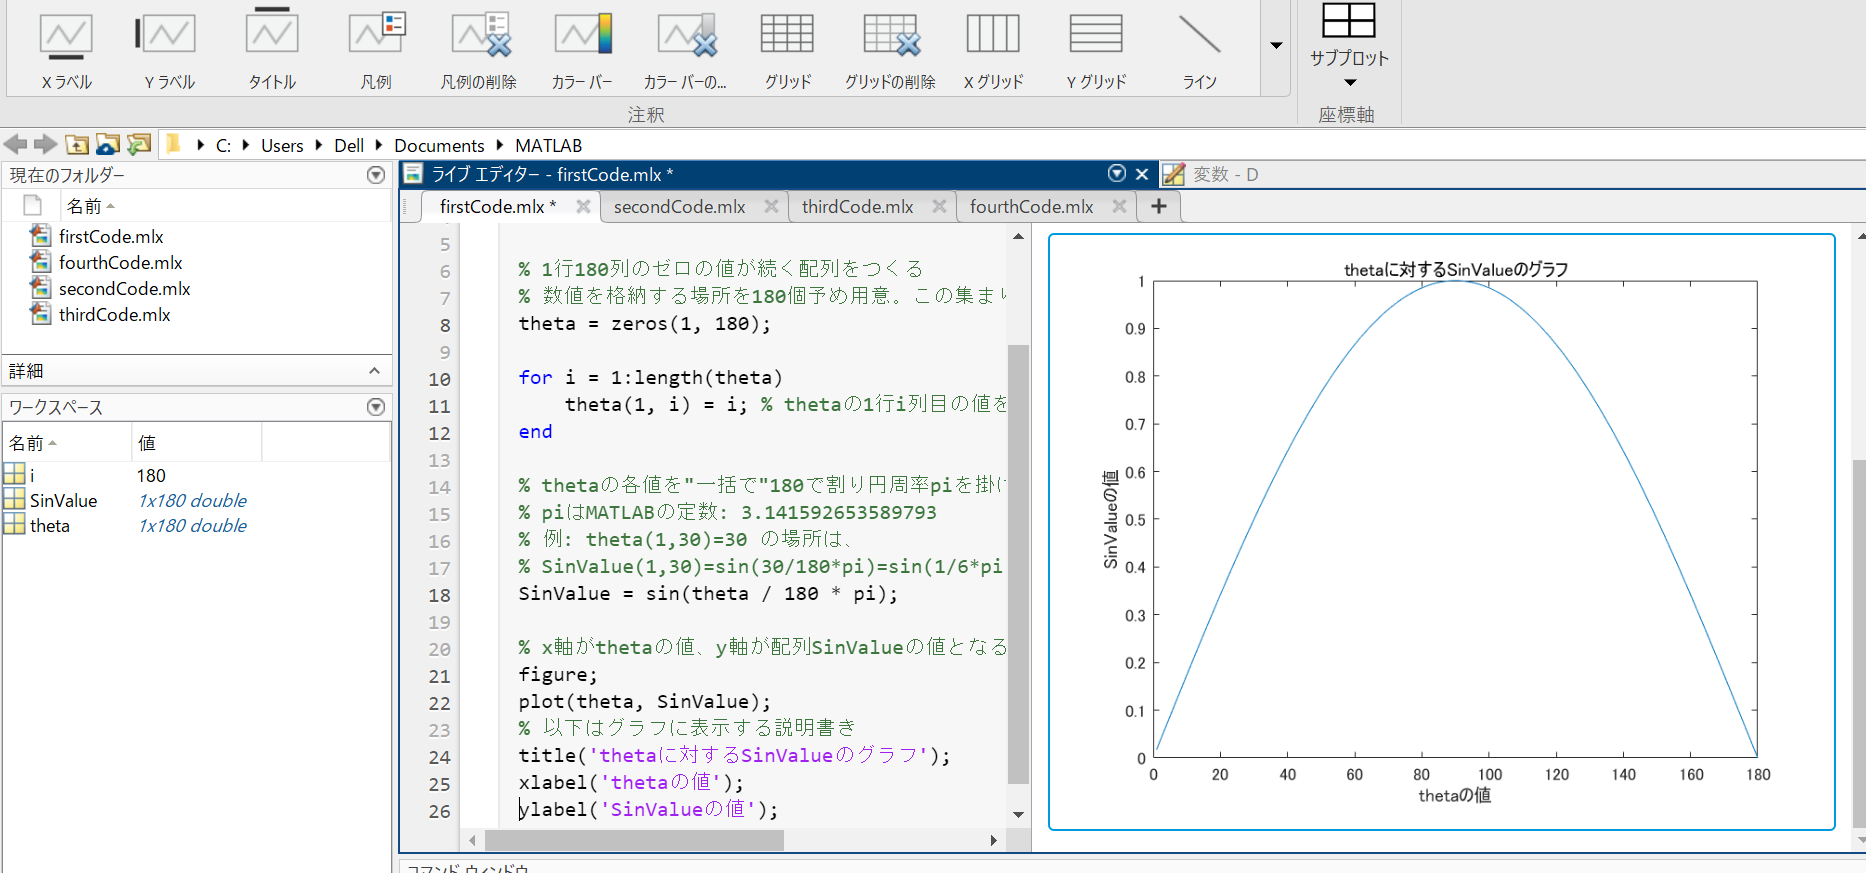Screen dimensions: 1866x873
Task: Move up one folder level
Action: [x=77, y=145]
